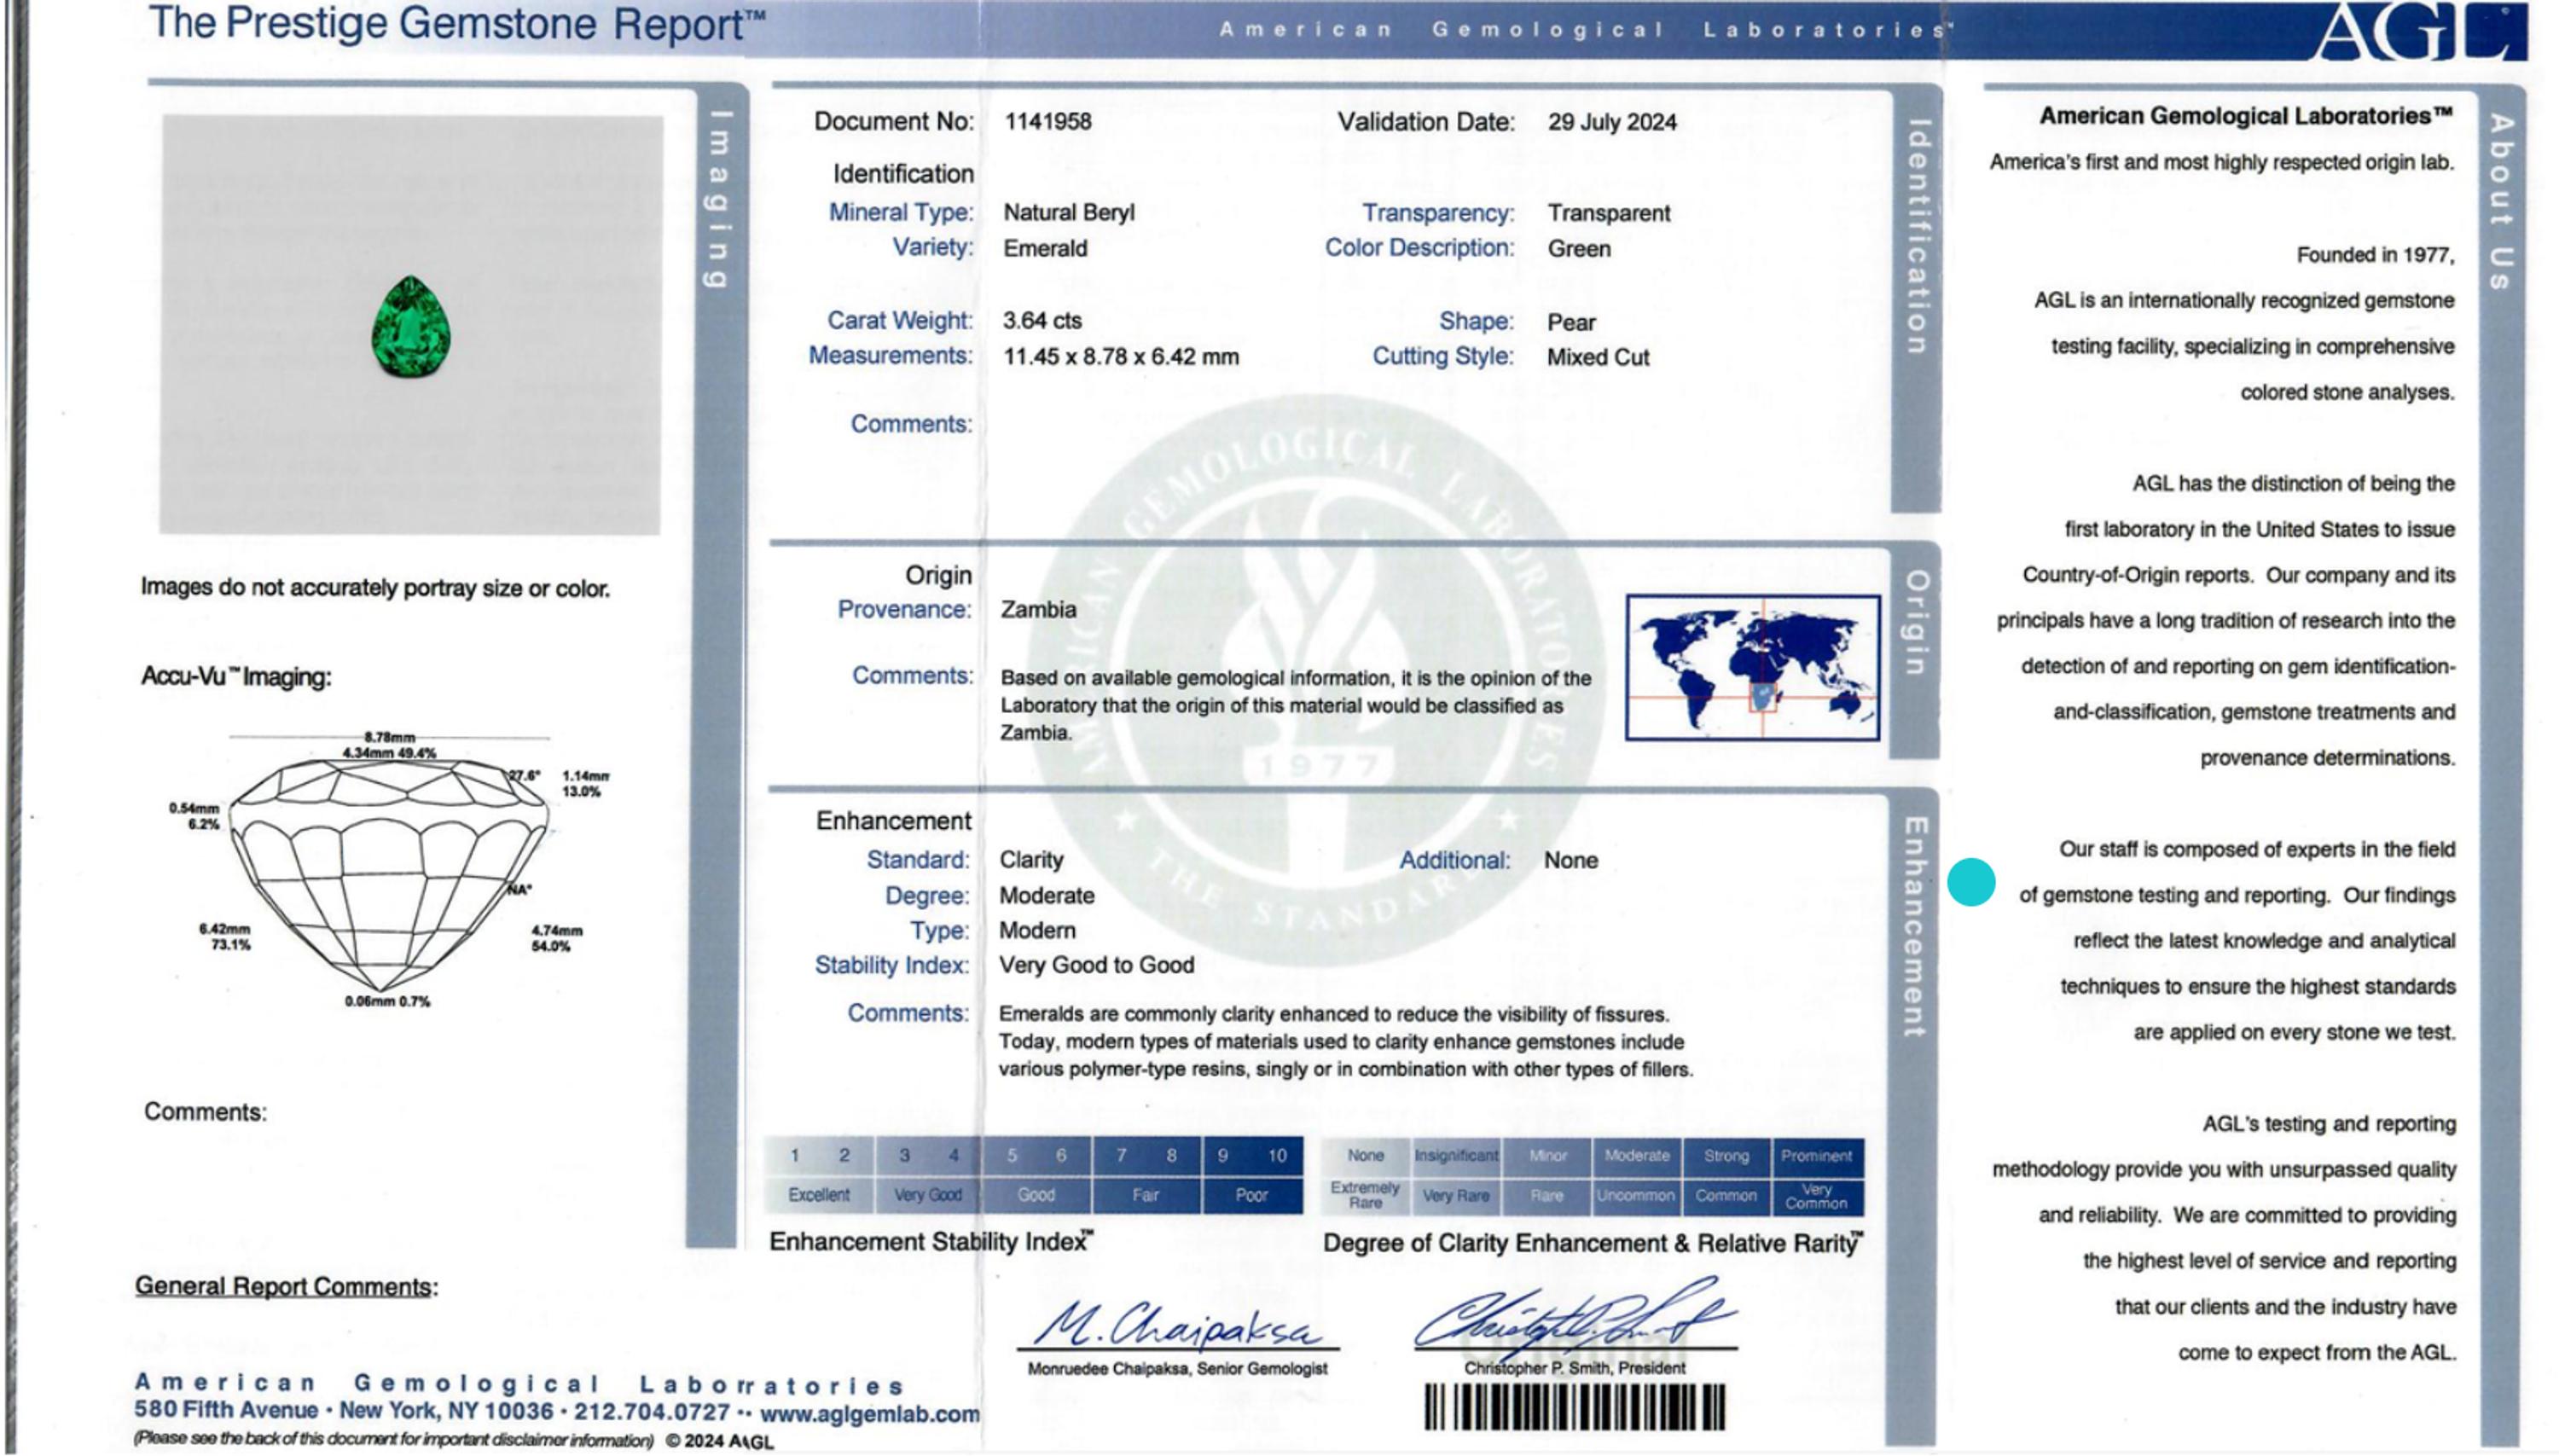Click the Additional field value None

tap(1571, 861)
